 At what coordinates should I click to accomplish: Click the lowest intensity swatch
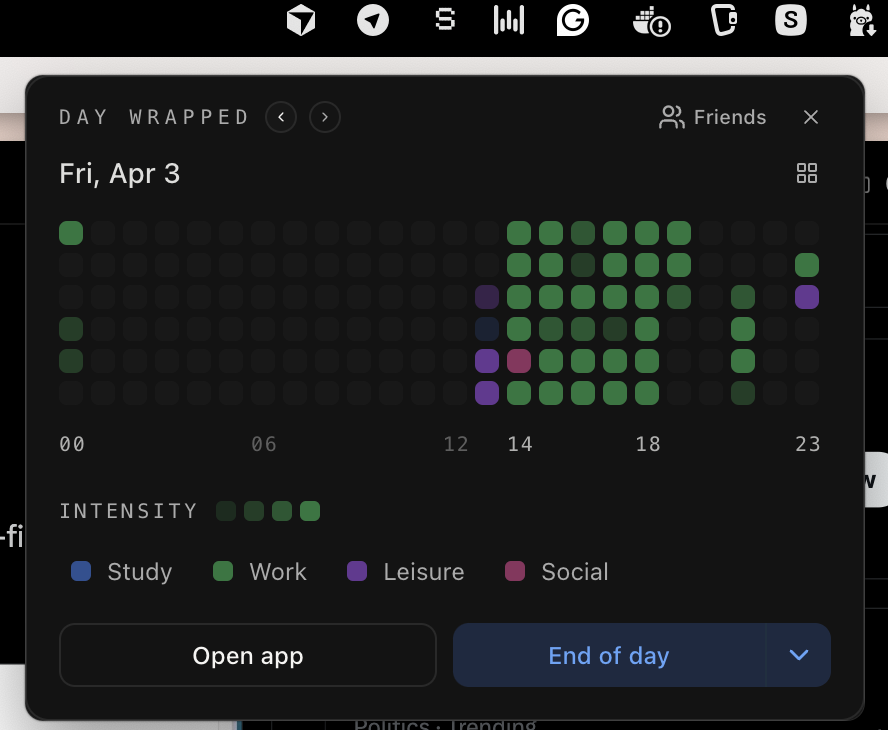226,511
